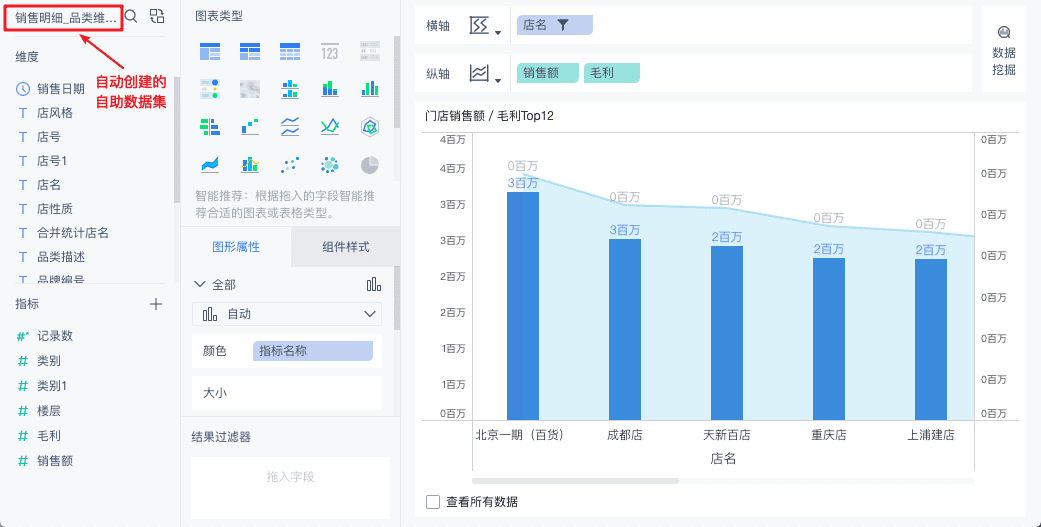Click the 指标名称 pill in 颜色
This screenshot has height=527, width=1041.
point(313,351)
